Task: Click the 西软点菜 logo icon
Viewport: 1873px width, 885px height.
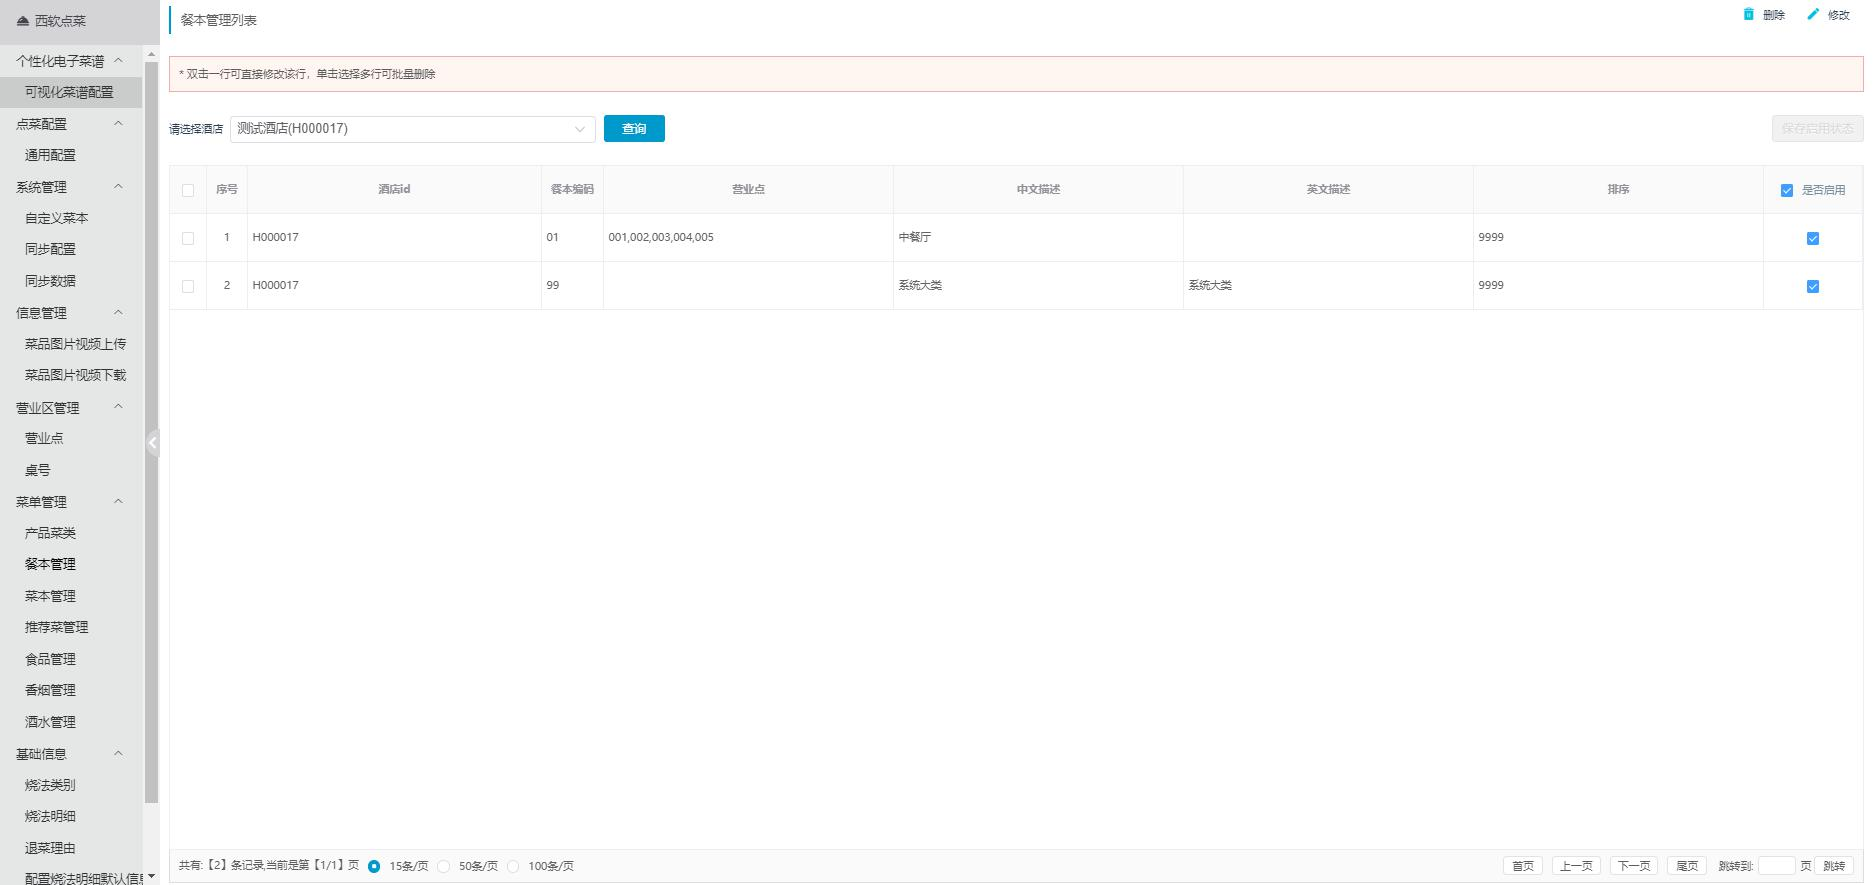Action: pos(23,21)
